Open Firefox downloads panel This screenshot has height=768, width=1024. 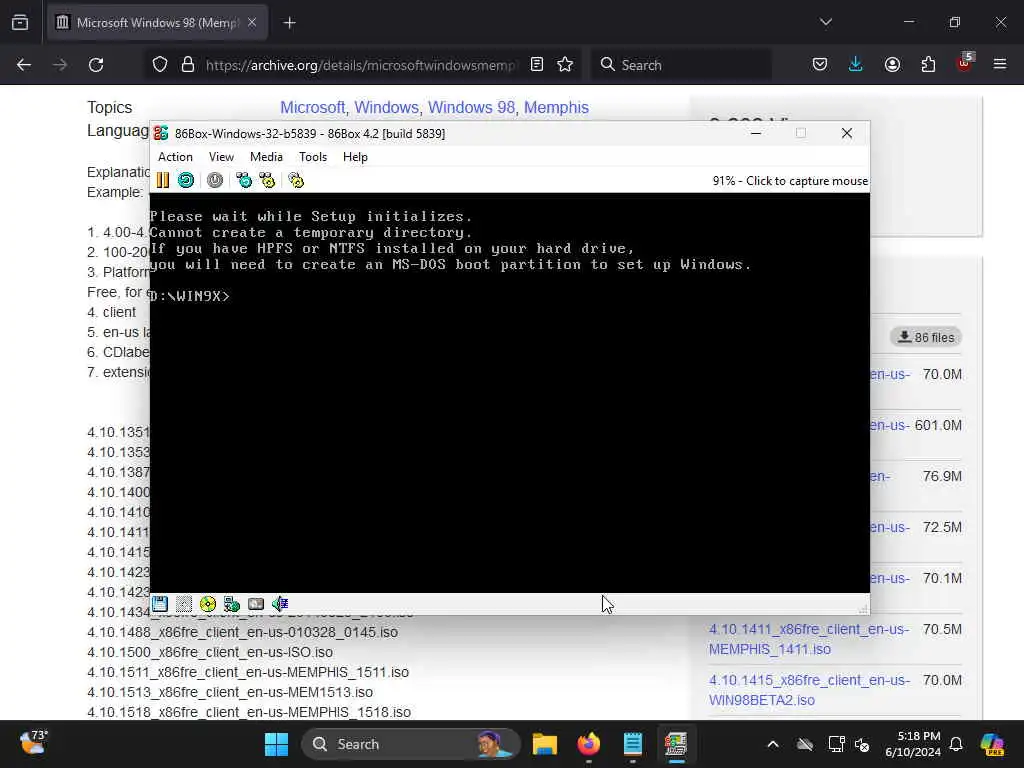point(856,64)
